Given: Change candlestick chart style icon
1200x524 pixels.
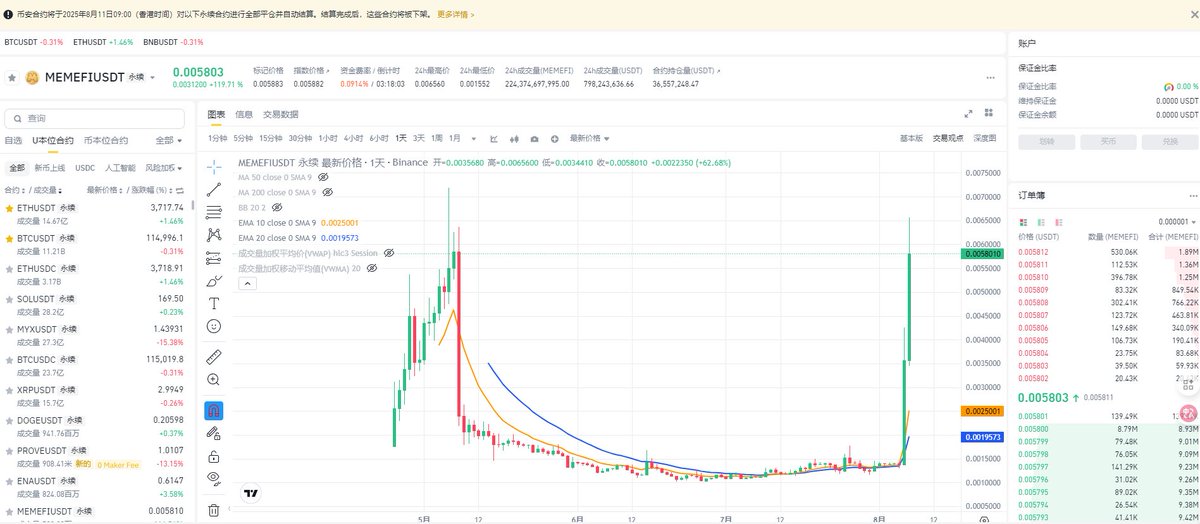Looking at the screenshot, I should point(515,138).
